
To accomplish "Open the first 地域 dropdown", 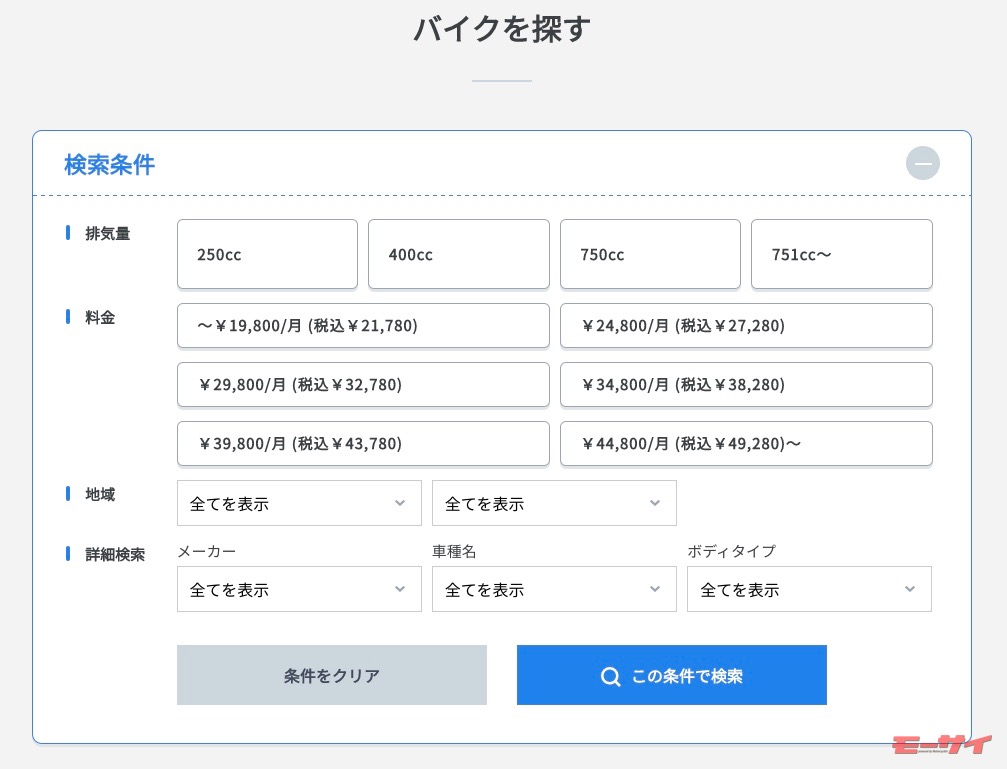I will pos(299,503).
